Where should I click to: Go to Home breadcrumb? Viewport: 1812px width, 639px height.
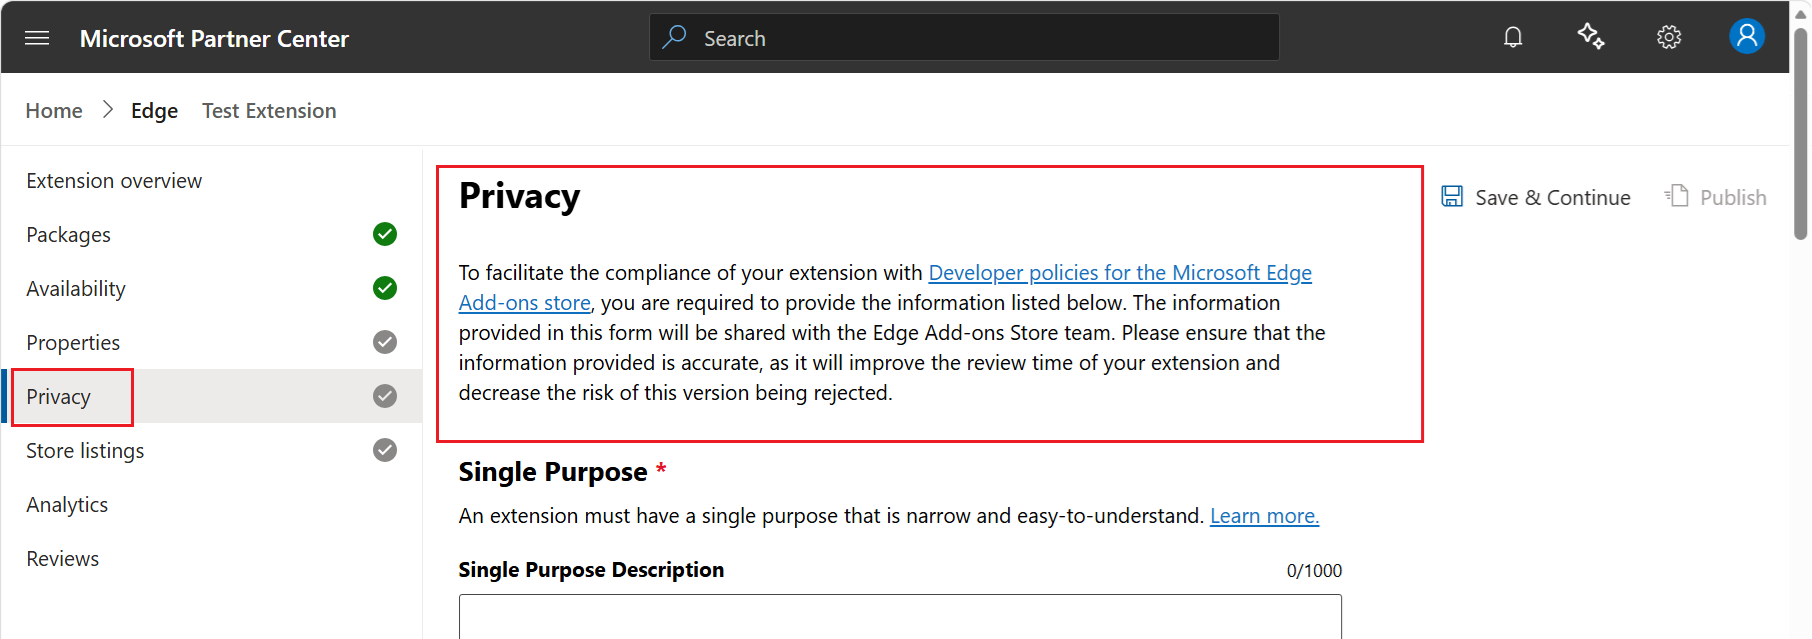pos(54,111)
